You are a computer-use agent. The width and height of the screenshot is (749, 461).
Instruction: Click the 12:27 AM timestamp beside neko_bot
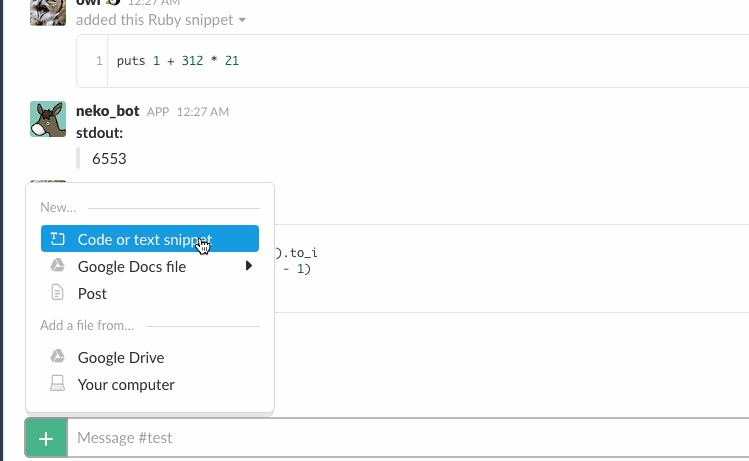pos(202,112)
